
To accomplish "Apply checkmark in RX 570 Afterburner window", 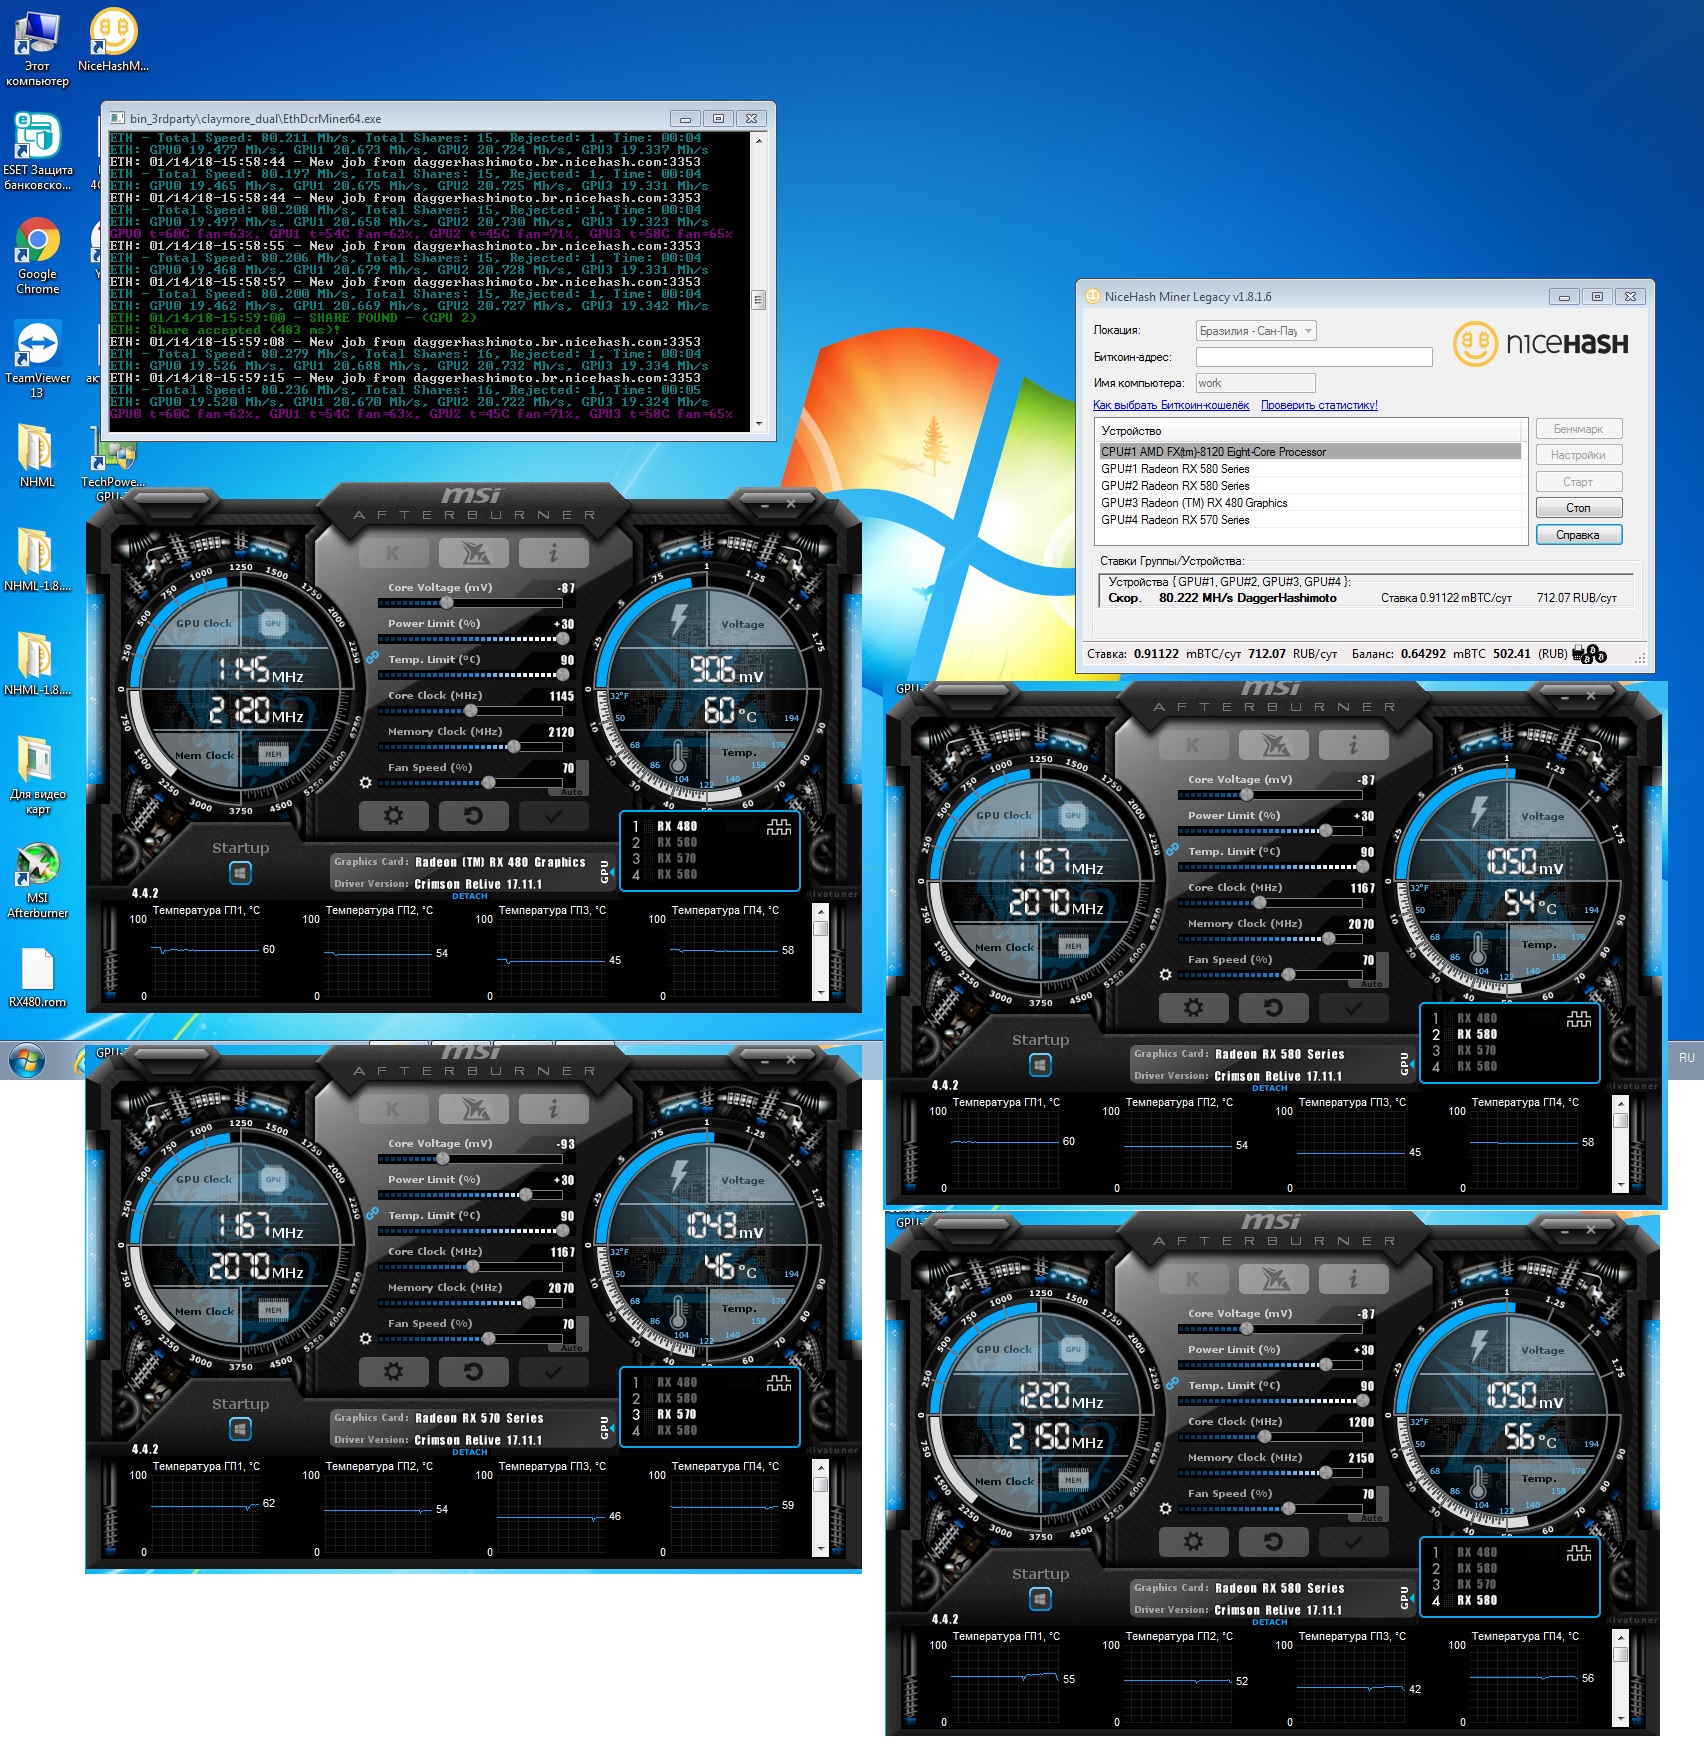I will click(553, 1372).
